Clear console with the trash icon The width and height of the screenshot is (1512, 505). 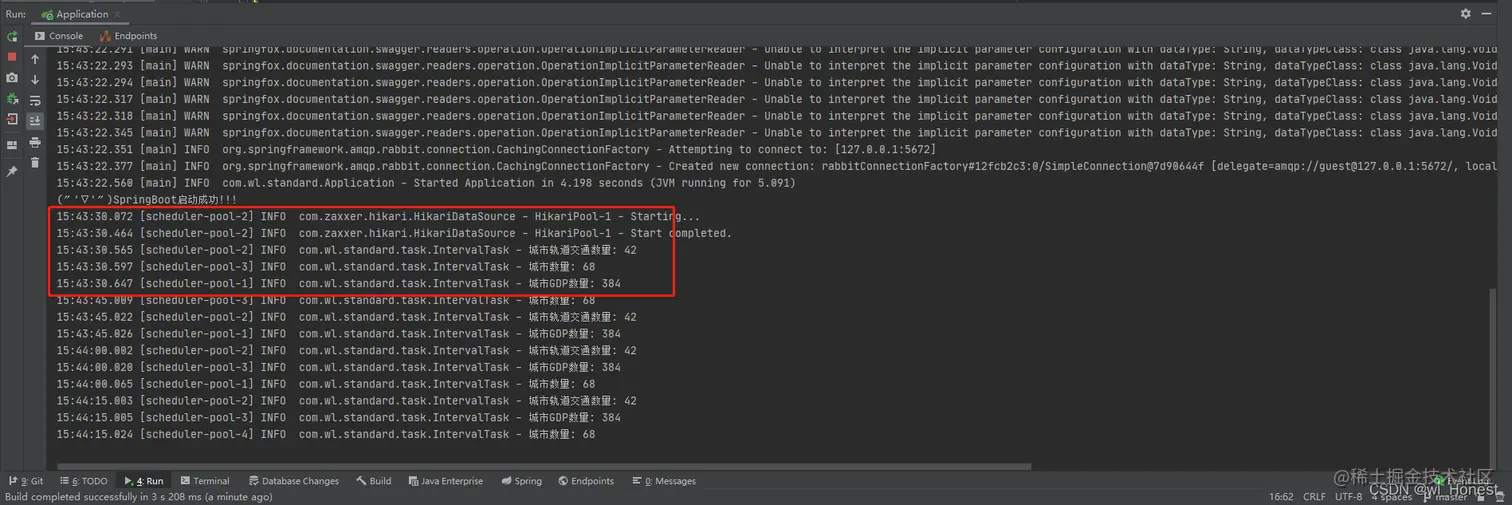pos(35,162)
